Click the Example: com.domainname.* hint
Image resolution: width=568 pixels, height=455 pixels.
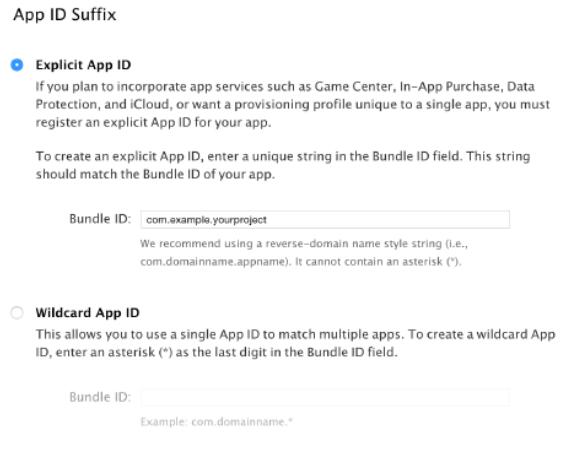point(216,422)
